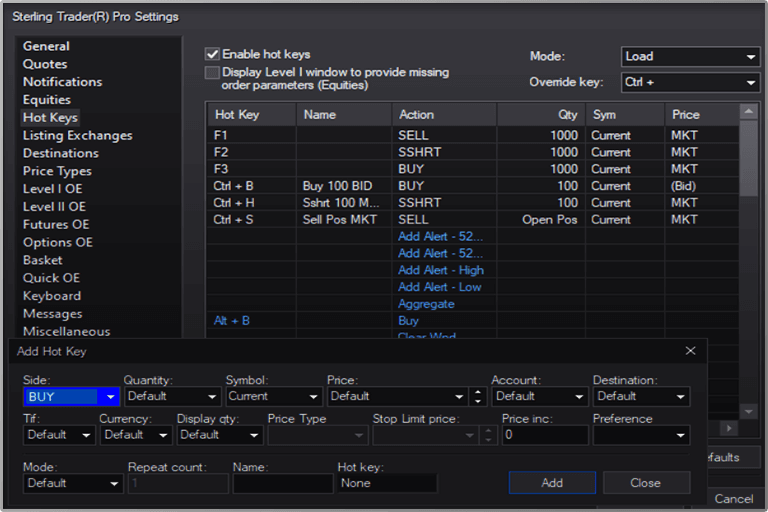Open Keyboard settings category
The width and height of the screenshot is (768, 512).
51,296
